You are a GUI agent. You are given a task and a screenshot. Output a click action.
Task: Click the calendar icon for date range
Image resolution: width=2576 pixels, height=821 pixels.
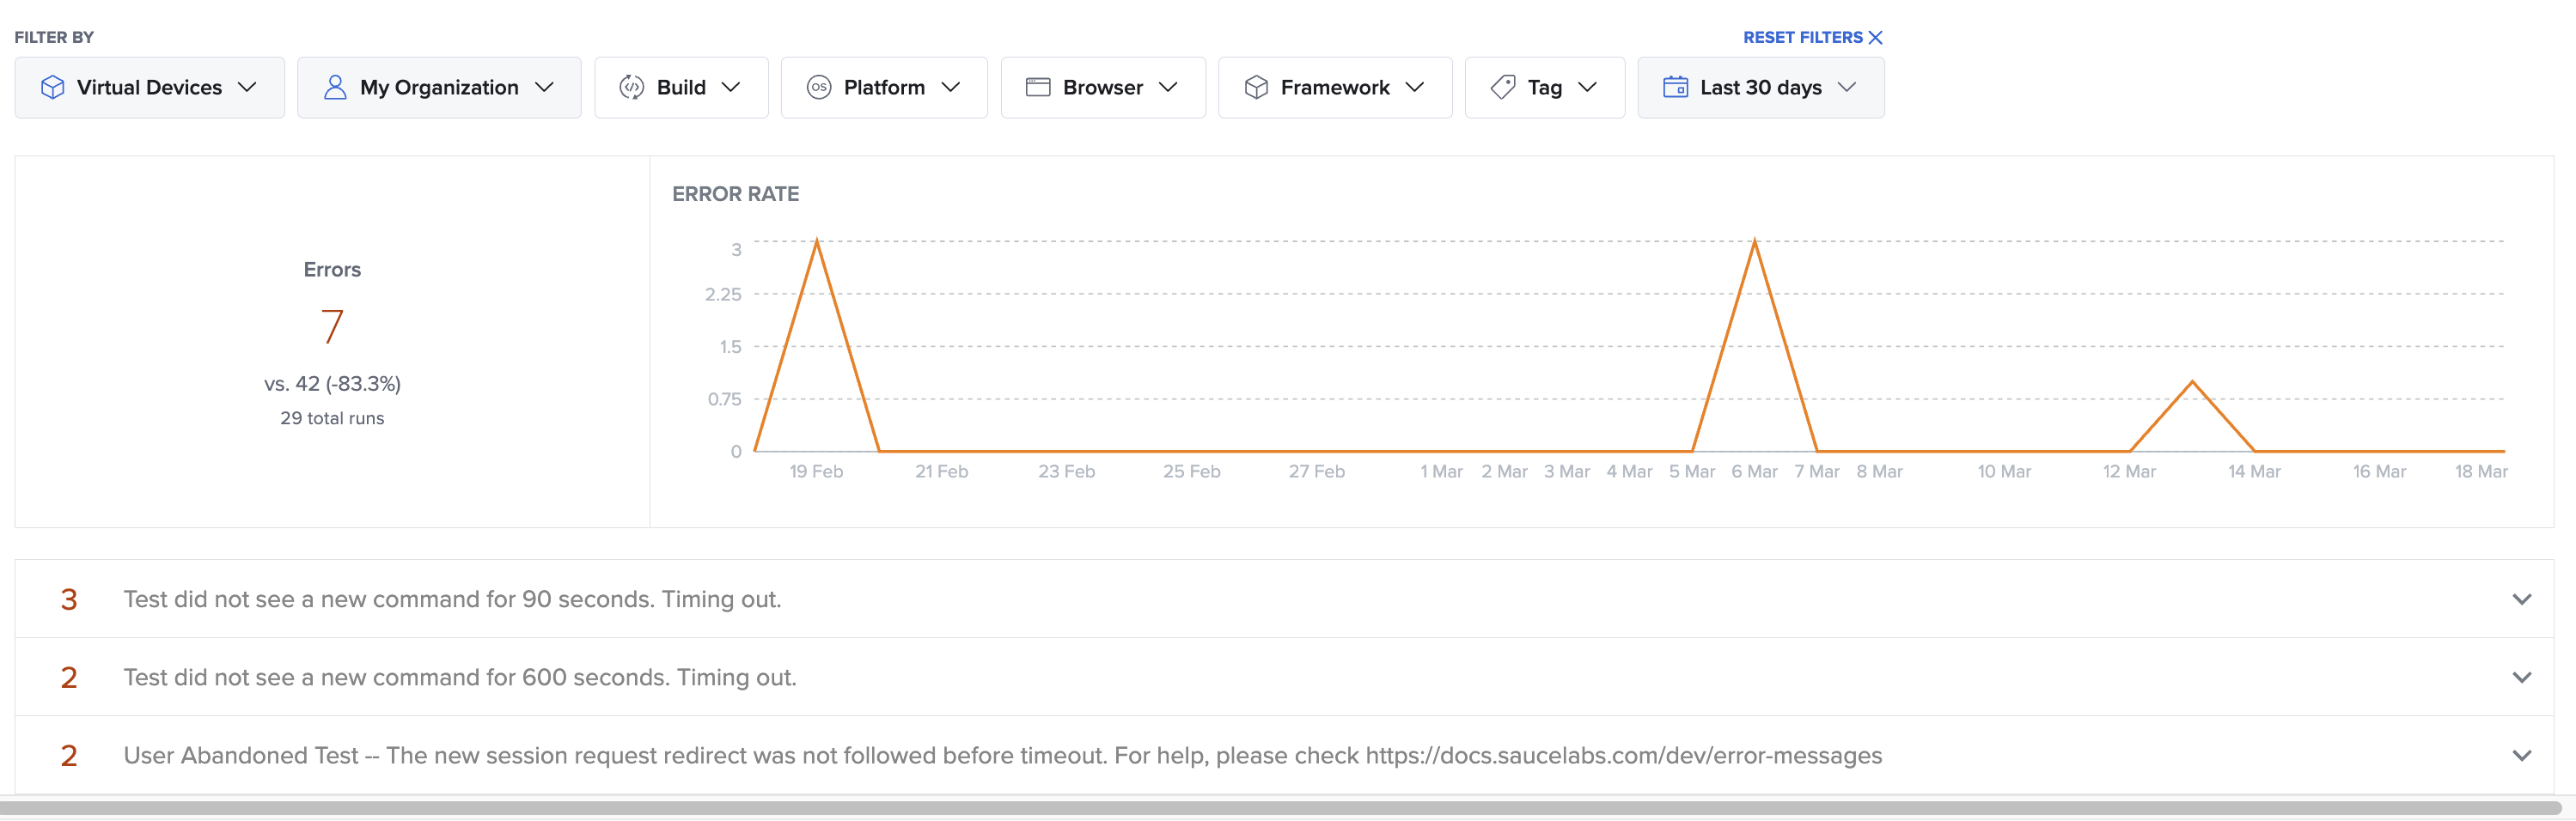[x=1675, y=88]
